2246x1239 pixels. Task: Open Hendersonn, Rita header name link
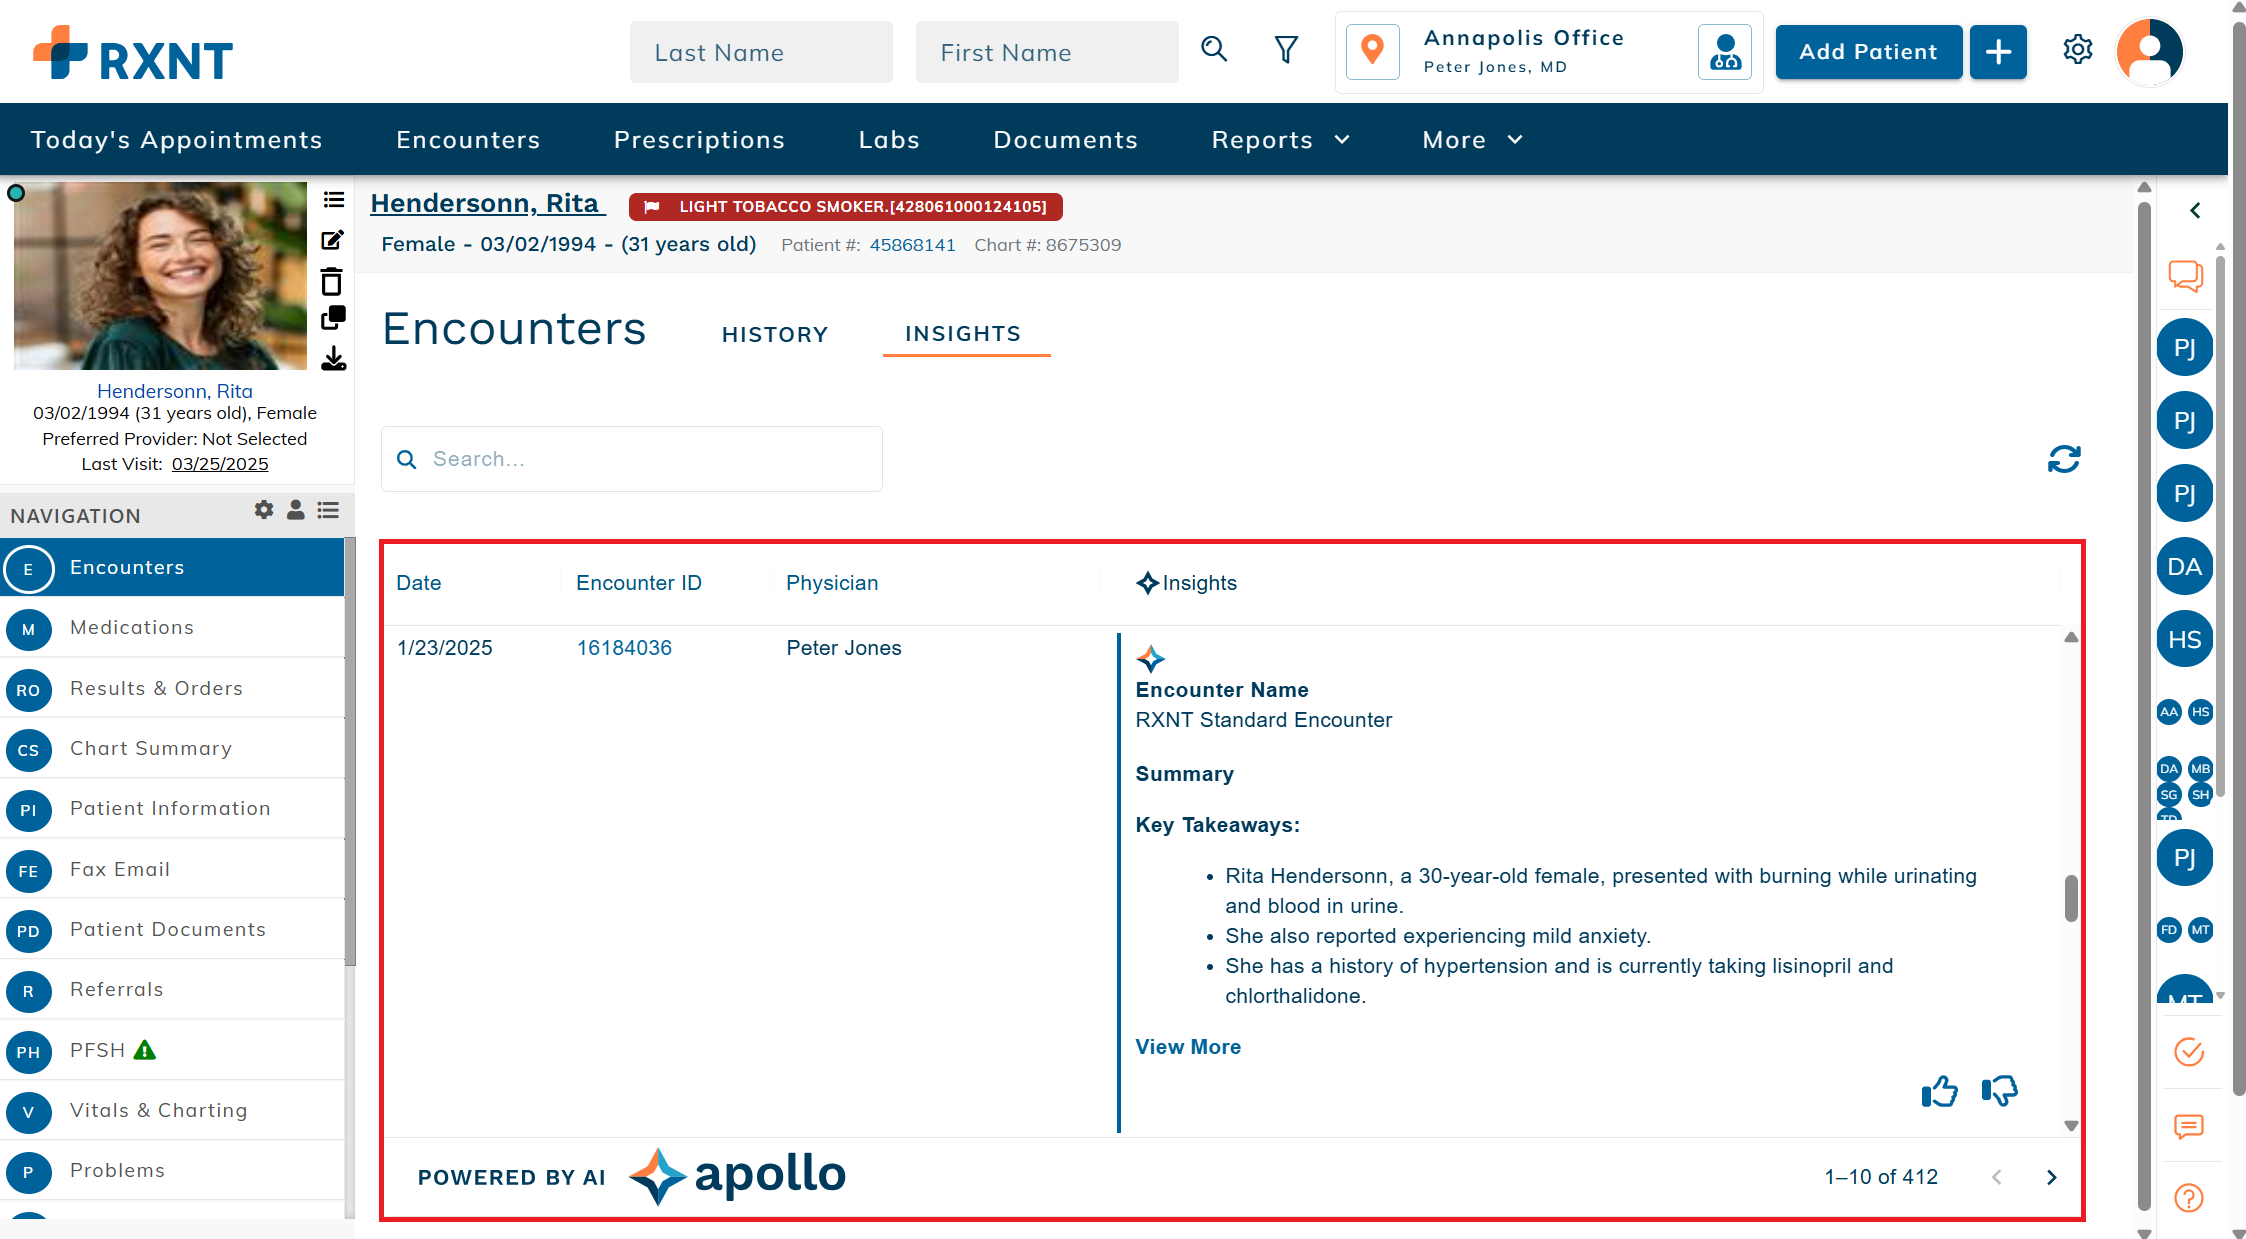pyautogui.click(x=488, y=204)
